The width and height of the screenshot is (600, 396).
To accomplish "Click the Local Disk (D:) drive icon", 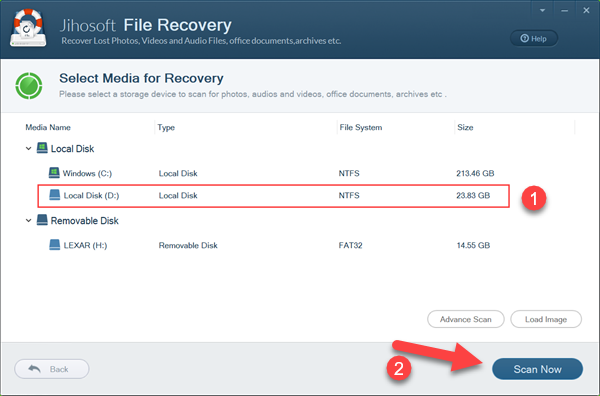I will click(55, 195).
